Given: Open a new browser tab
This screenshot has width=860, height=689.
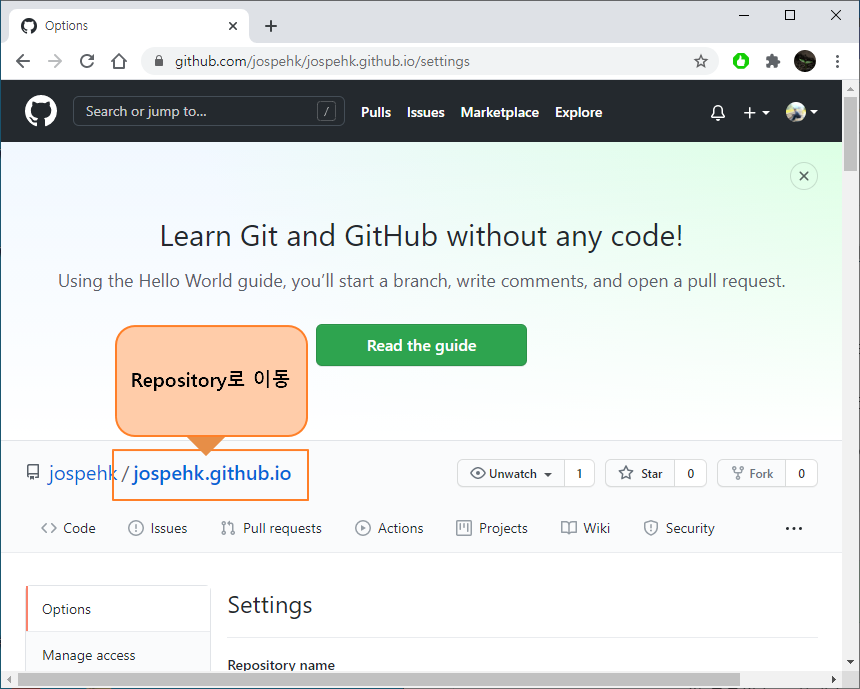Looking at the screenshot, I should click(270, 26).
